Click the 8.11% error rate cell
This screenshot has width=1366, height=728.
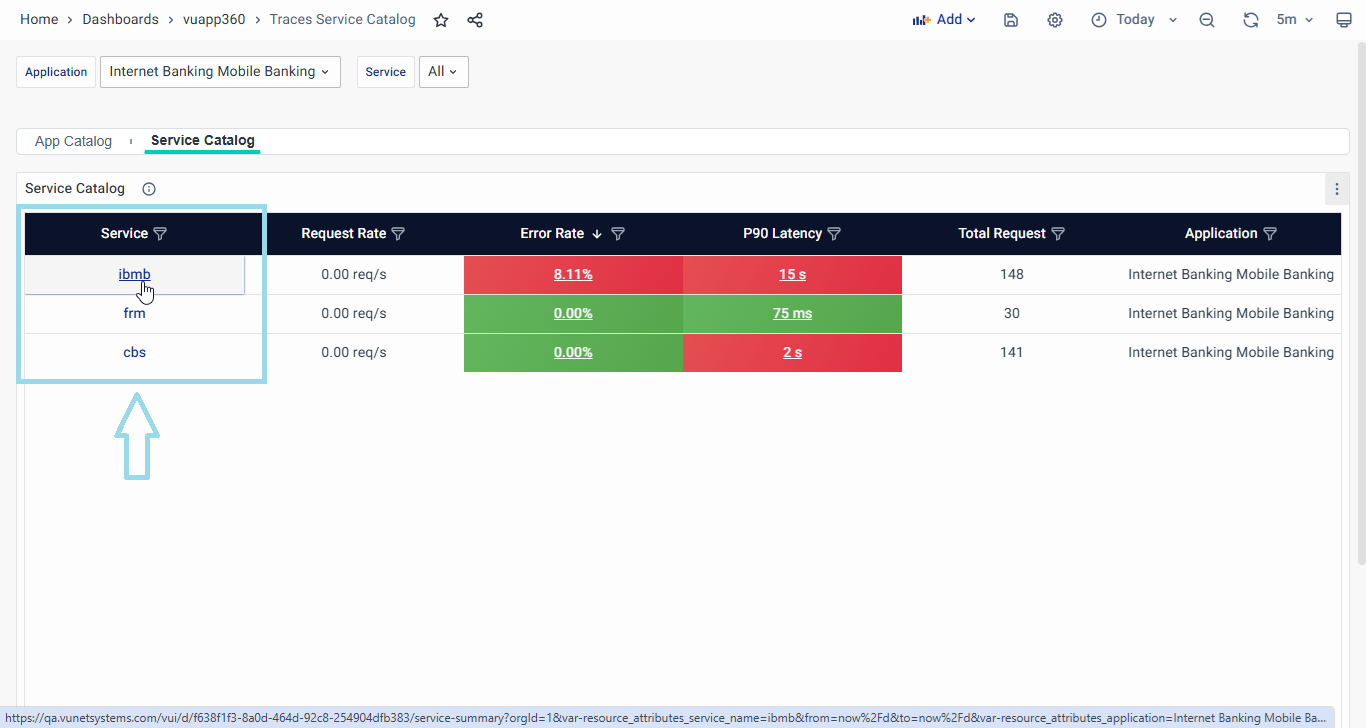pyautogui.click(x=573, y=275)
